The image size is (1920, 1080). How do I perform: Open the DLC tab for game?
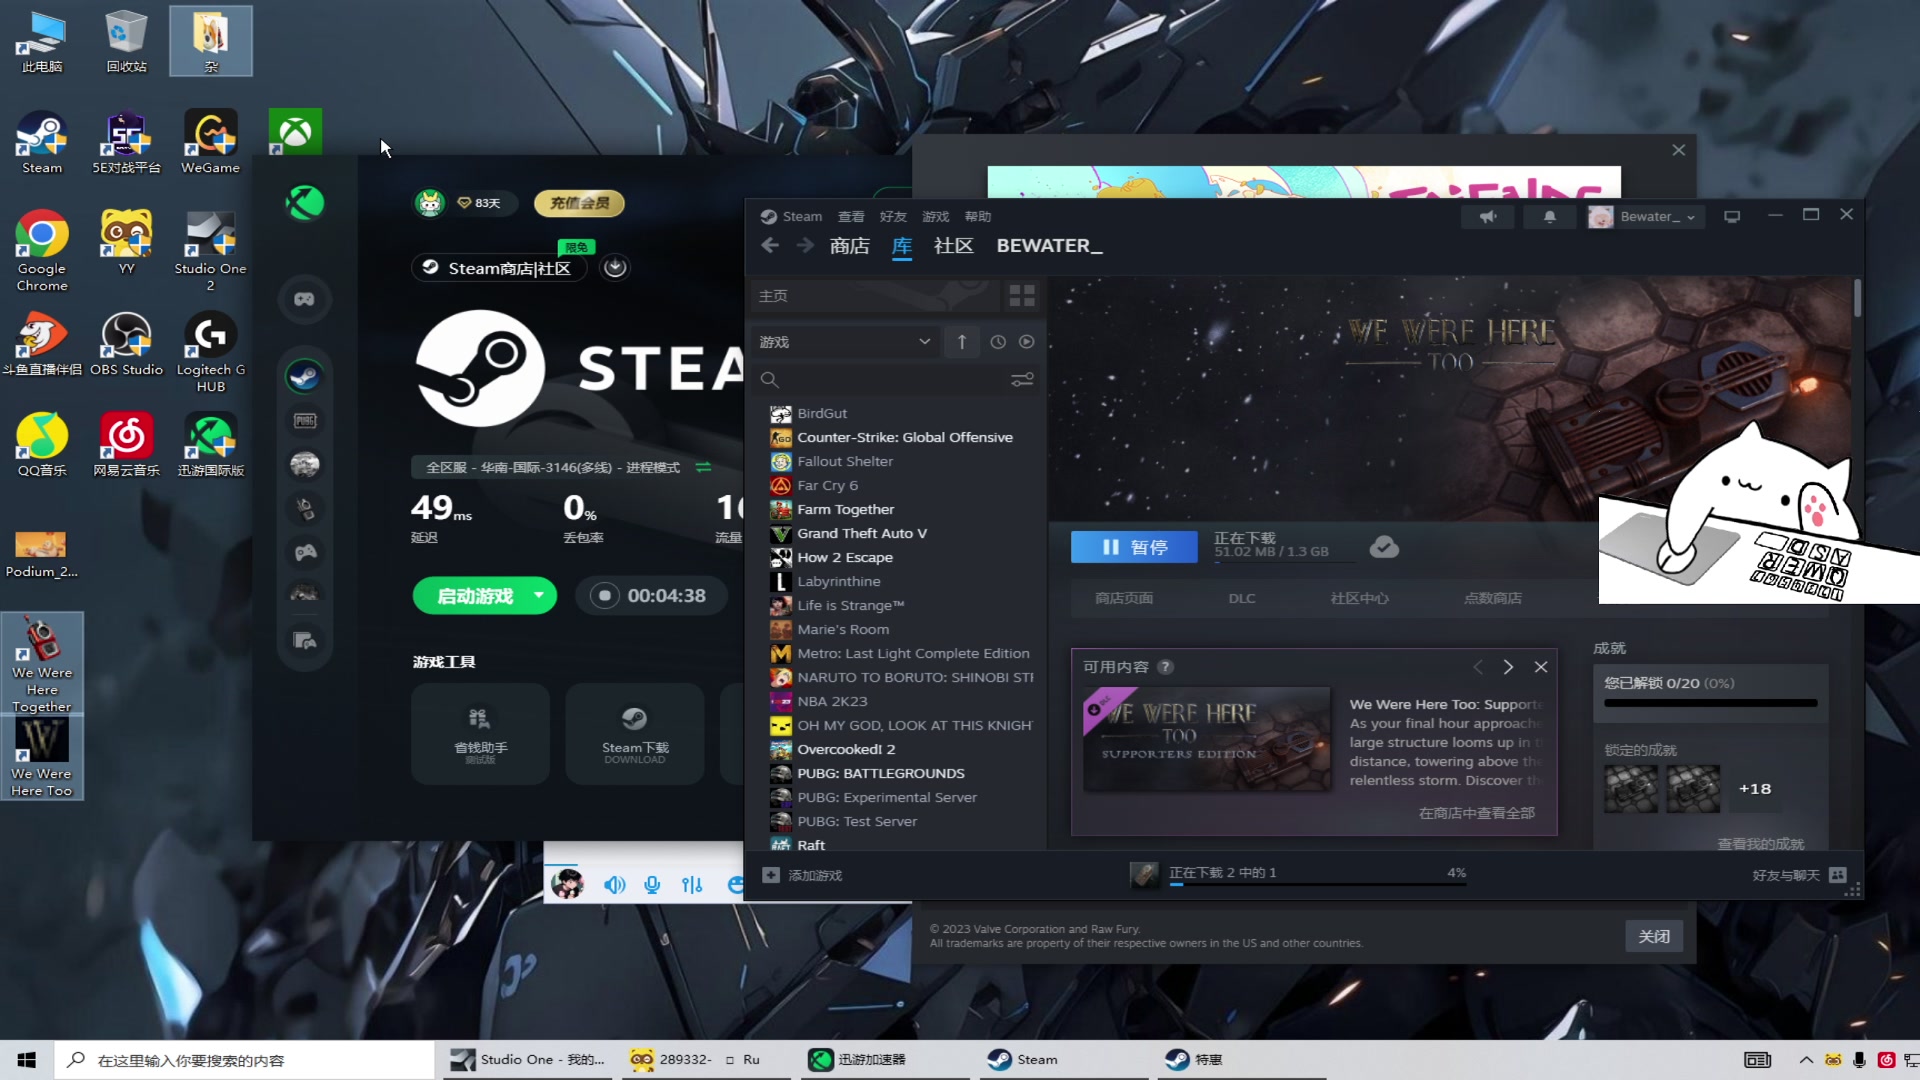[x=1242, y=598]
